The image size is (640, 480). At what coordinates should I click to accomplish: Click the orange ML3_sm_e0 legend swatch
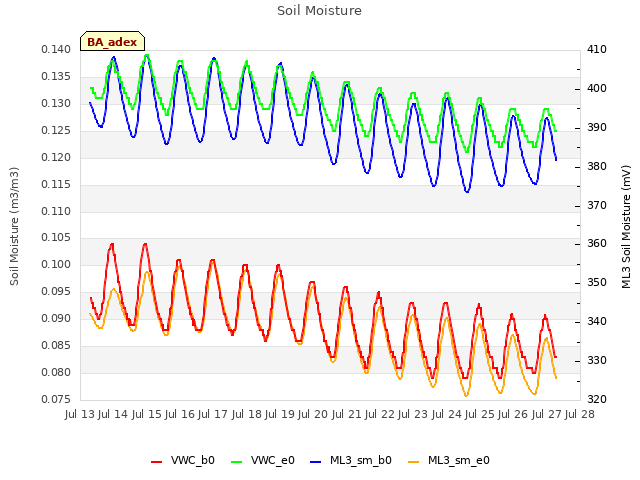pos(413,462)
